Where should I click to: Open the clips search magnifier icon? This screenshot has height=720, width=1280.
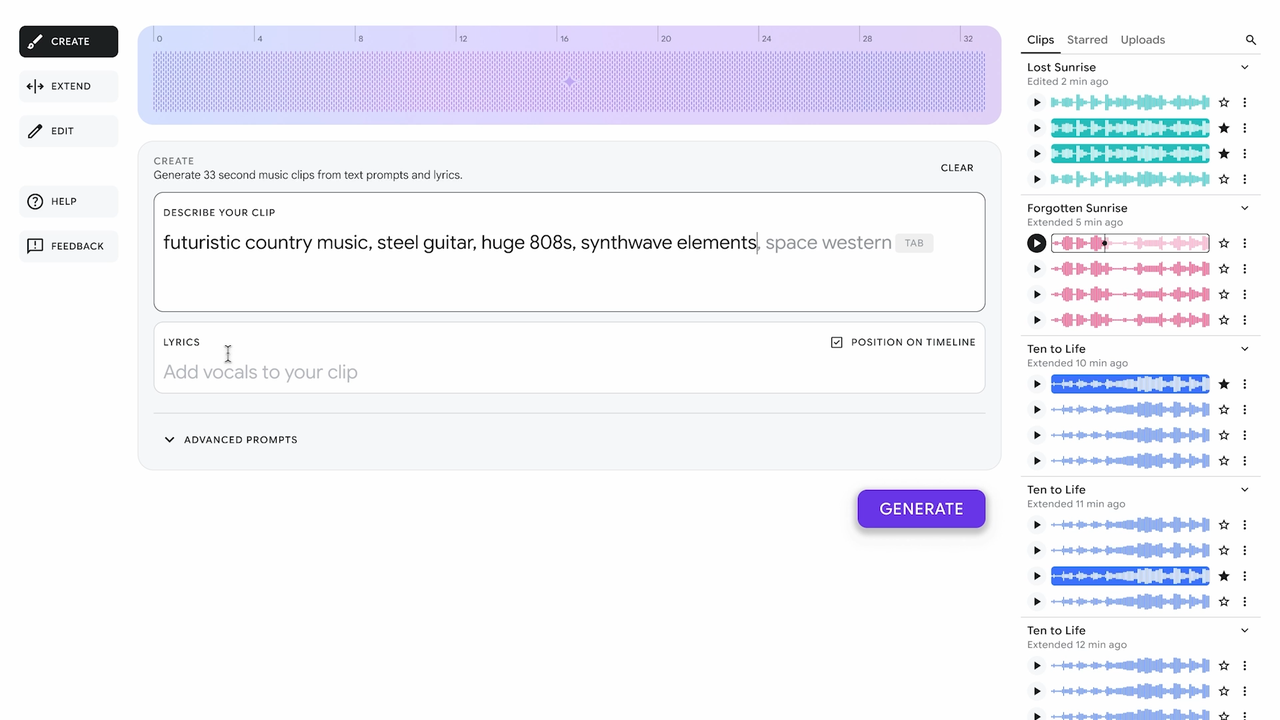point(1251,40)
